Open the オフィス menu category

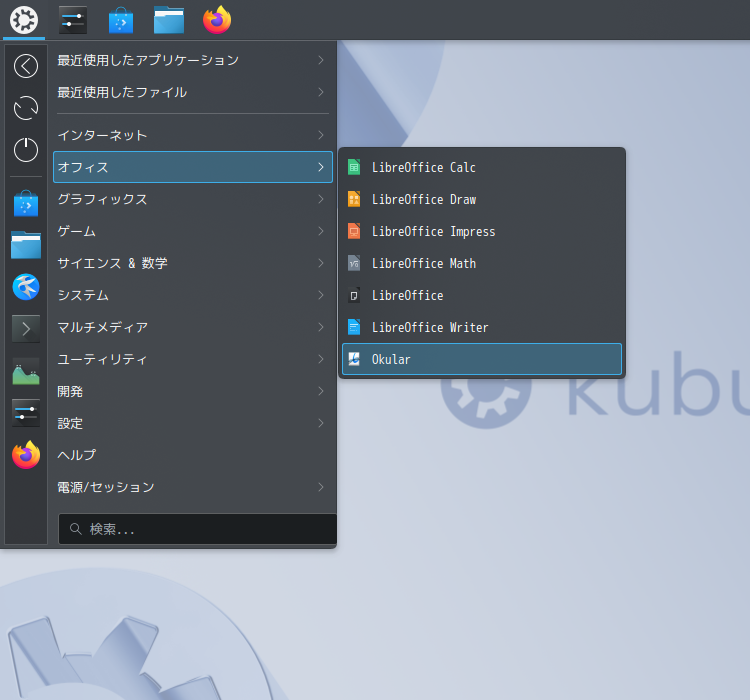(x=193, y=167)
